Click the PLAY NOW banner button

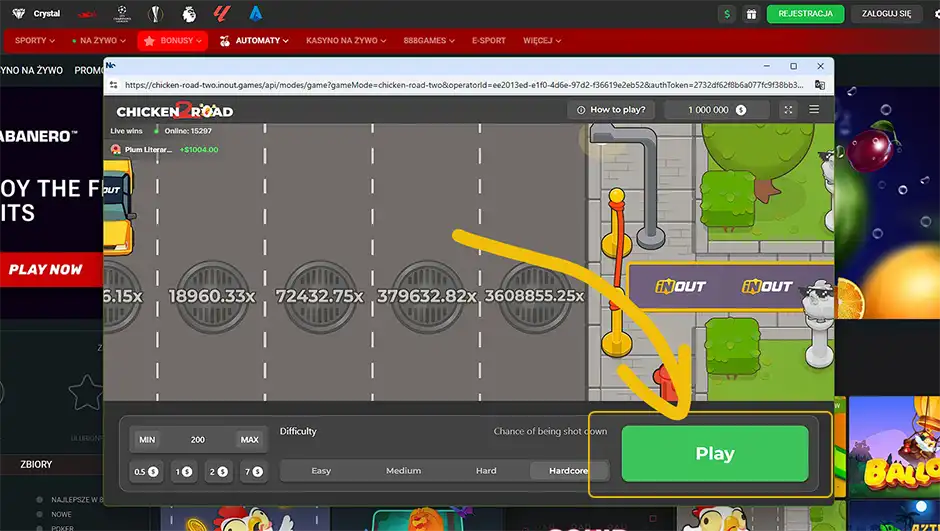tap(52, 270)
